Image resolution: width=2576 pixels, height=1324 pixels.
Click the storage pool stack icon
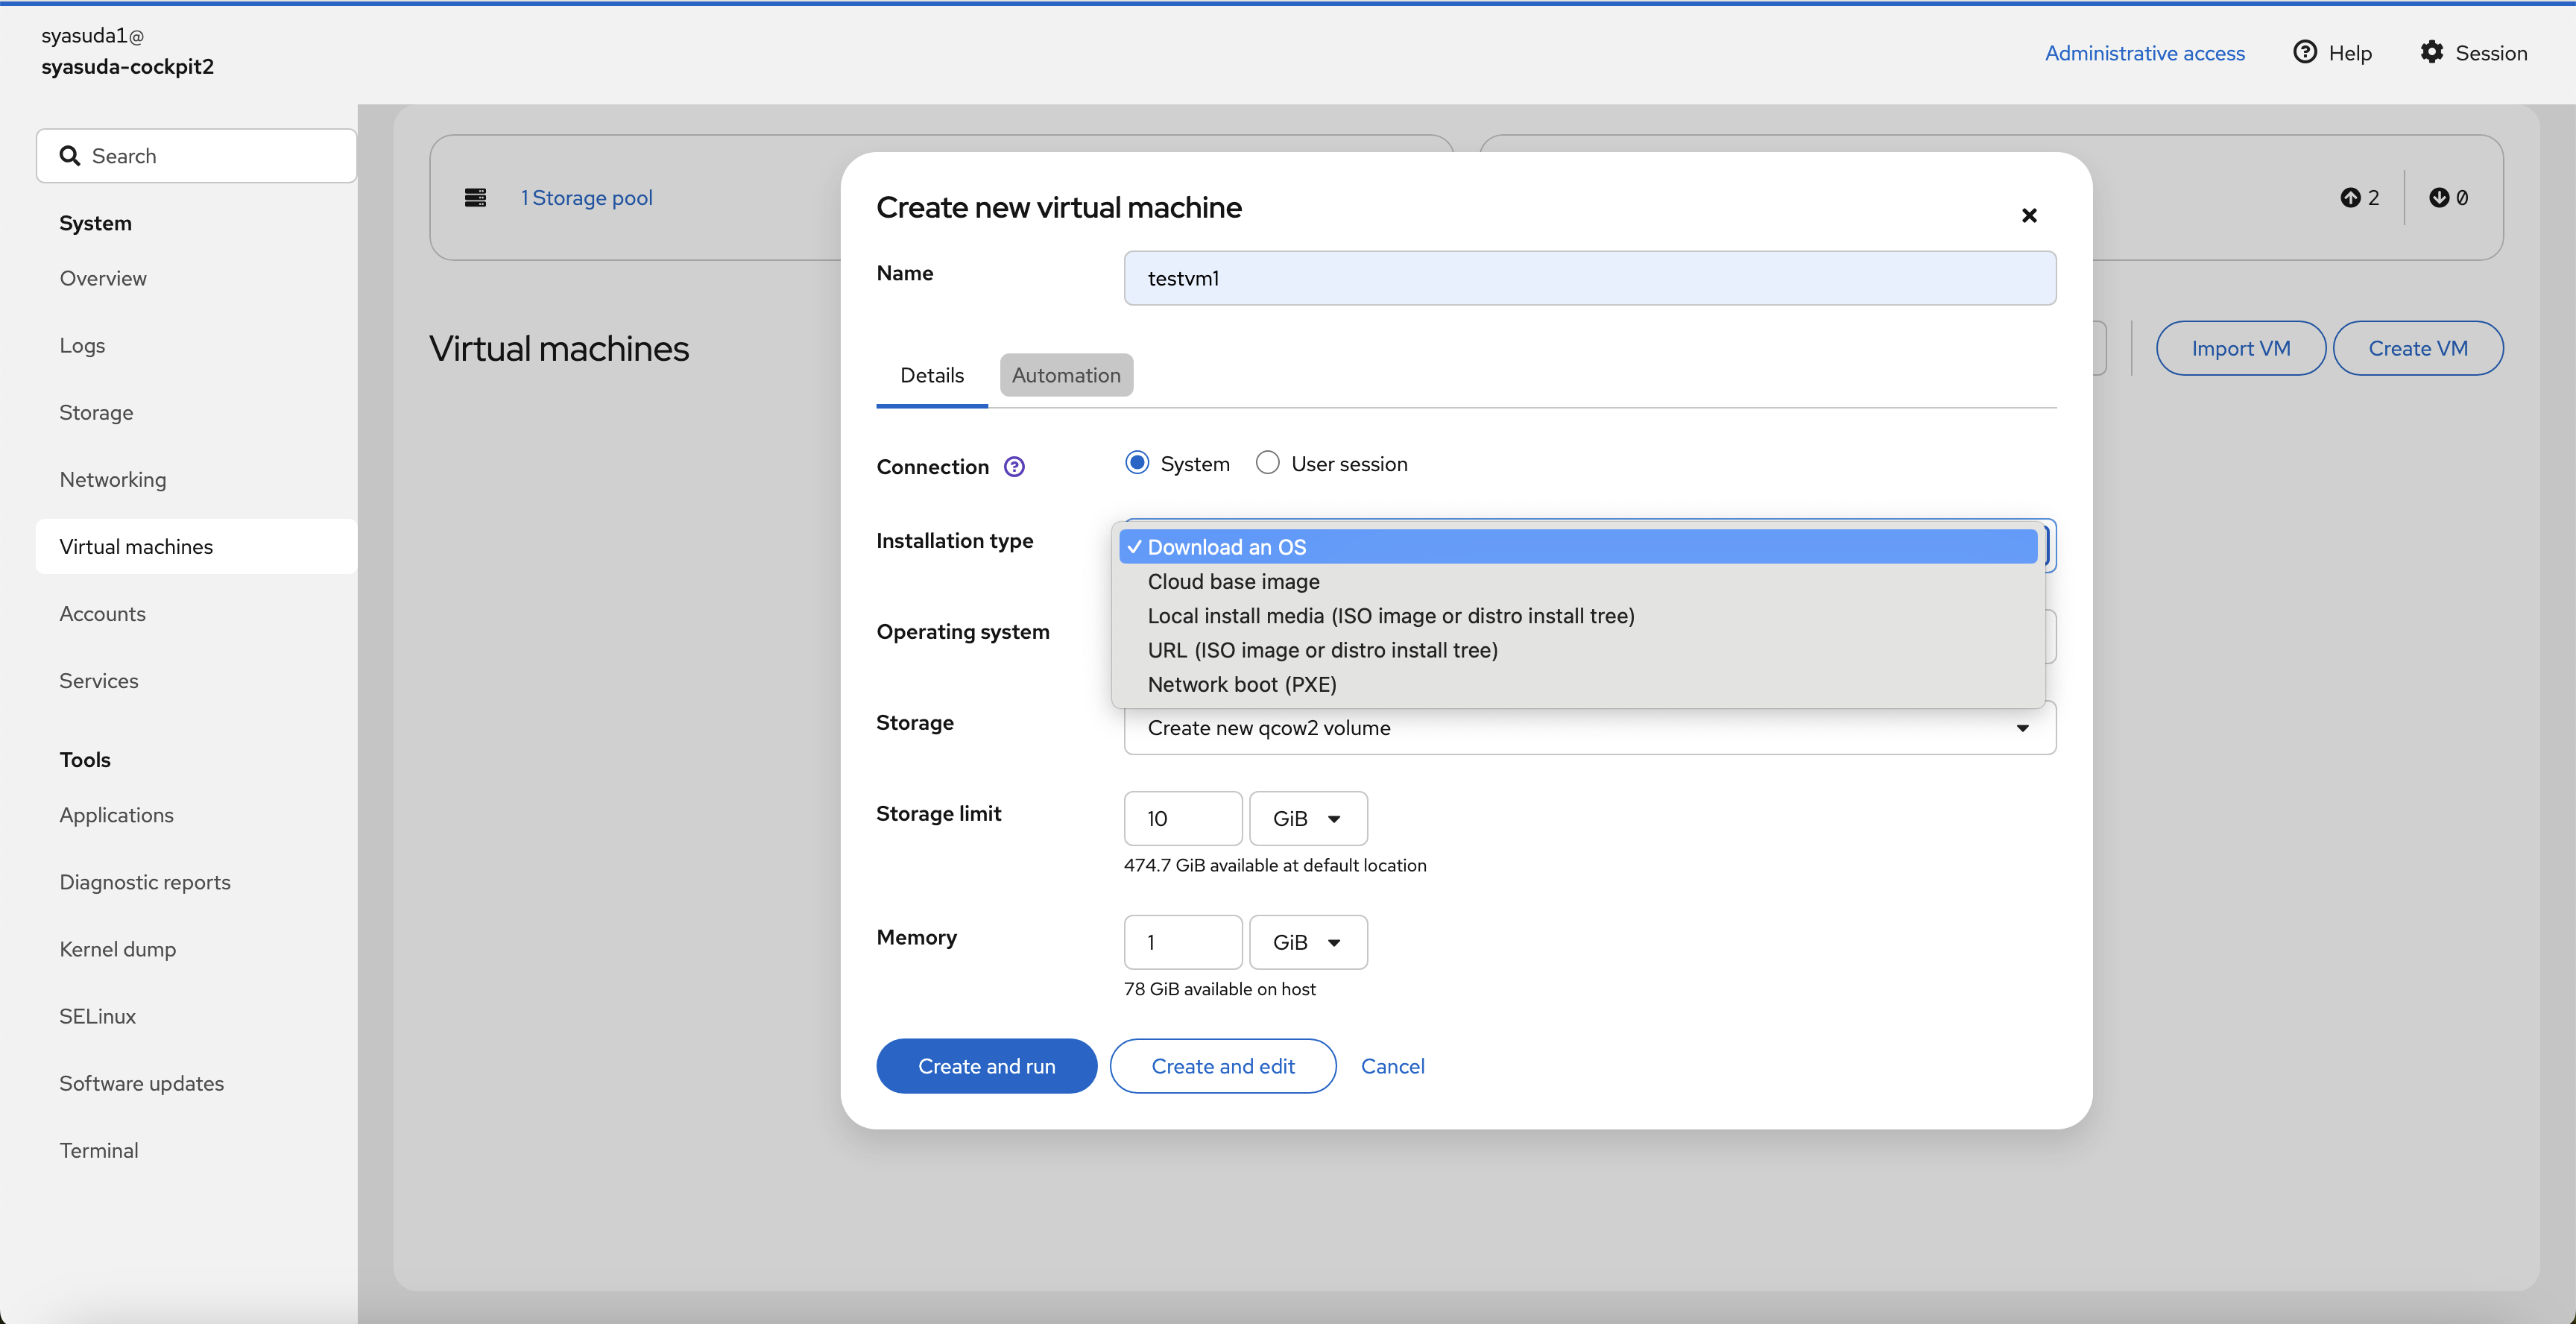click(475, 198)
